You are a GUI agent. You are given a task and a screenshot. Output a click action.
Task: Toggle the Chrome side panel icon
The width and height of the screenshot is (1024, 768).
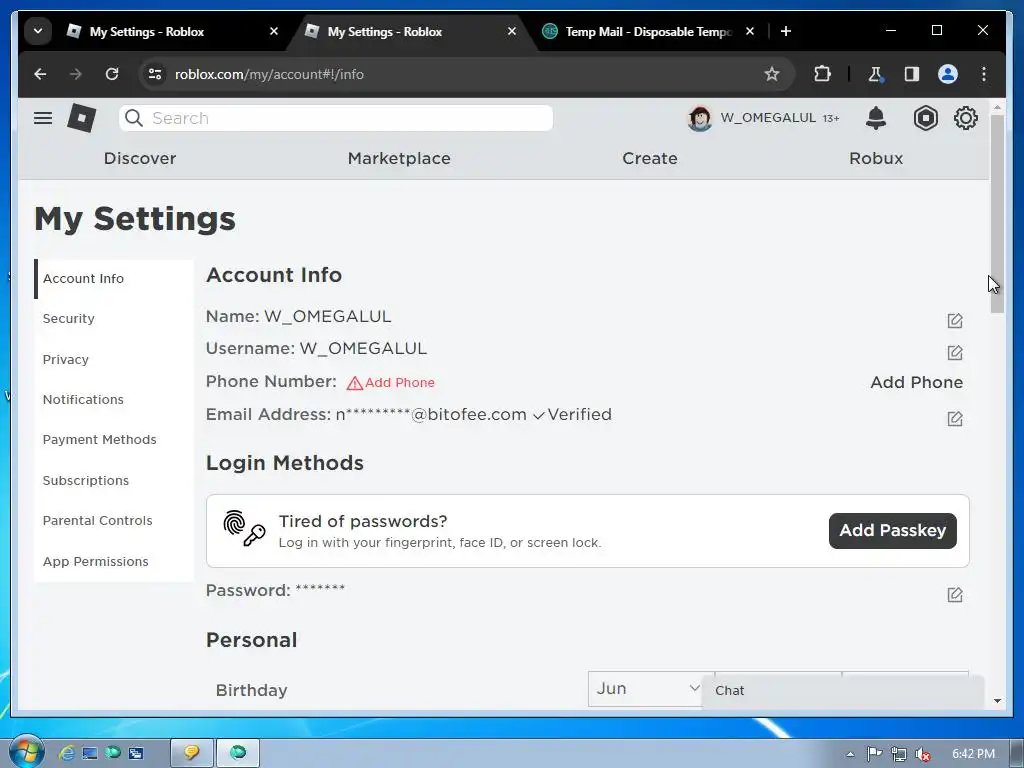(912, 74)
